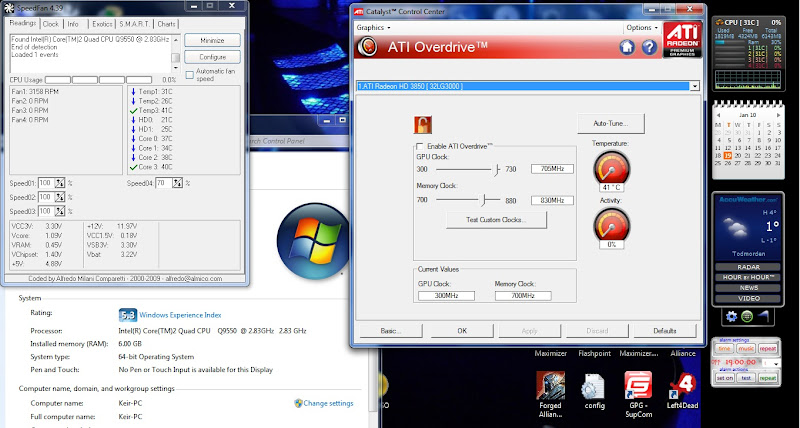Viewport: 800px width, 428px height.
Task: Toggle the upper repeat button in alarm settings
Action: click(768, 348)
